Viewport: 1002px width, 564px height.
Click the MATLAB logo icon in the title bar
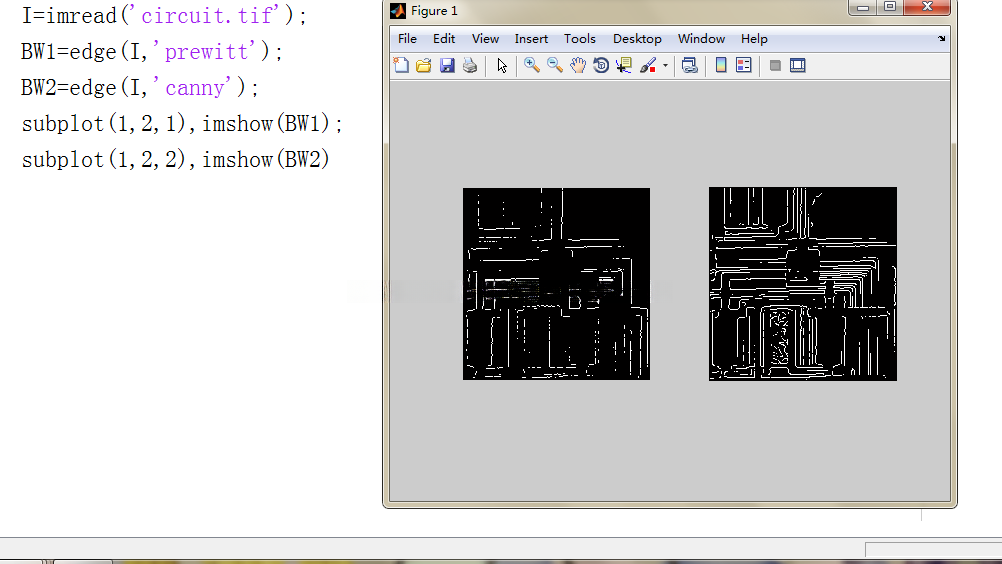(x=398, y=11)
